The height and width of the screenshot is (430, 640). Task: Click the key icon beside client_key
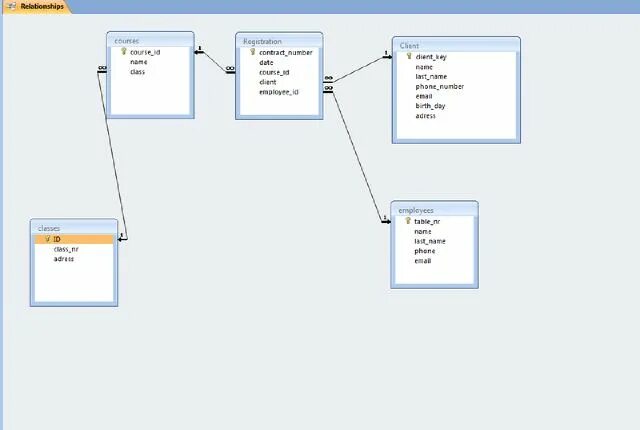tap(409, 56)
